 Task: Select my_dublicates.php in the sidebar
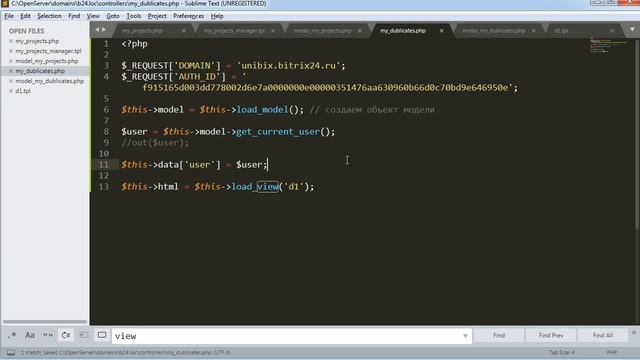pyautogui.click(x=40, y=71)
